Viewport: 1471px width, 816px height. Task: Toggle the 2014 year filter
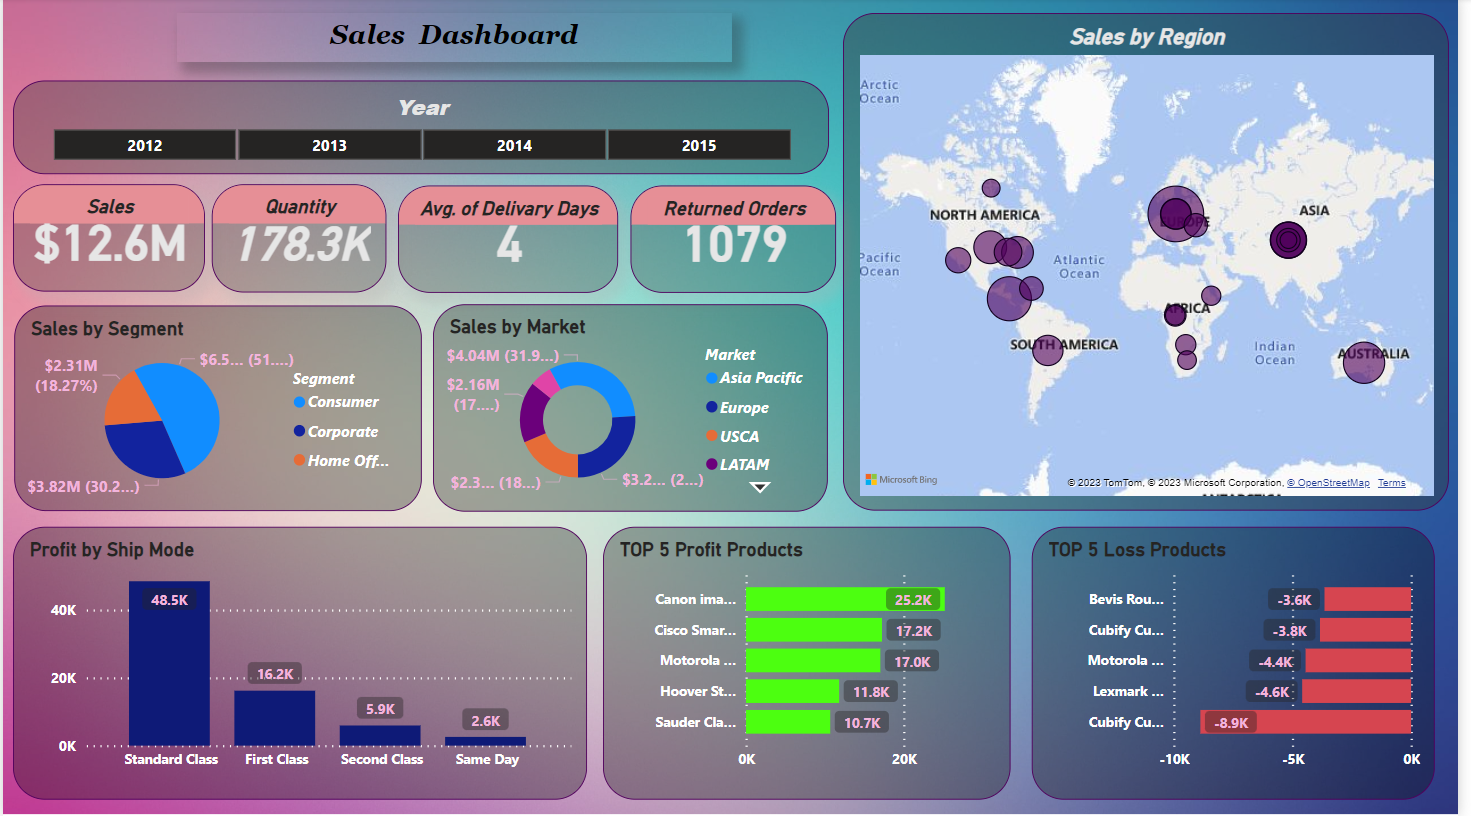514,145
